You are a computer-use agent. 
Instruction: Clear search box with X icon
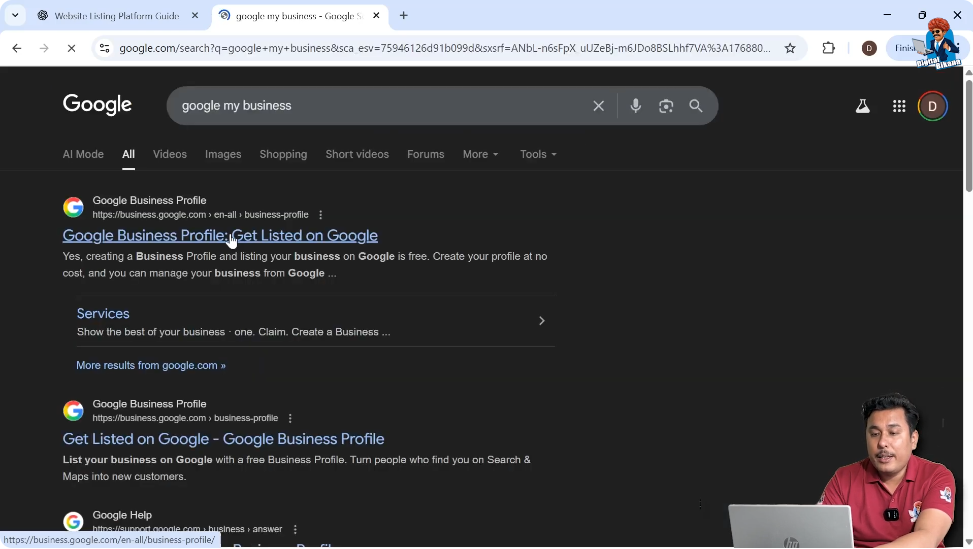tap(598, 106)
